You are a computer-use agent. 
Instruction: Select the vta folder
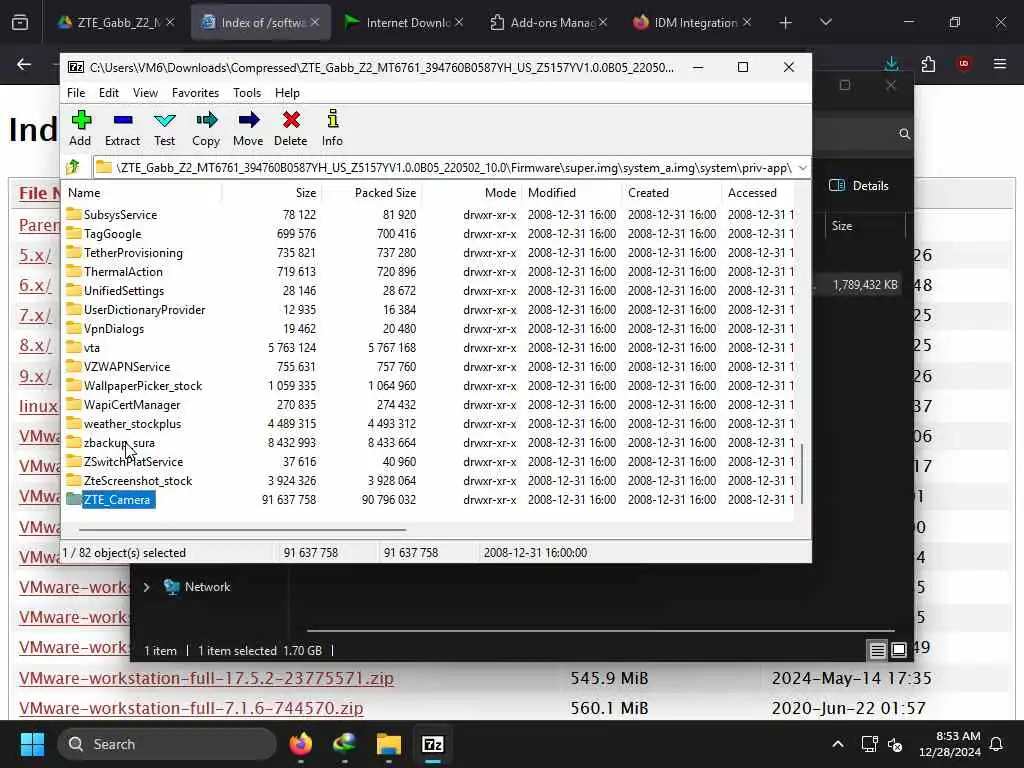click(x=91, y=347)
